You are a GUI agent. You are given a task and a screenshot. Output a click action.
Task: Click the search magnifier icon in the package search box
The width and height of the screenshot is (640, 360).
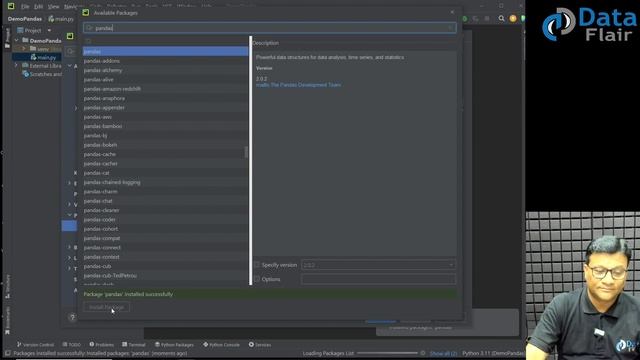tap(89, 28)
